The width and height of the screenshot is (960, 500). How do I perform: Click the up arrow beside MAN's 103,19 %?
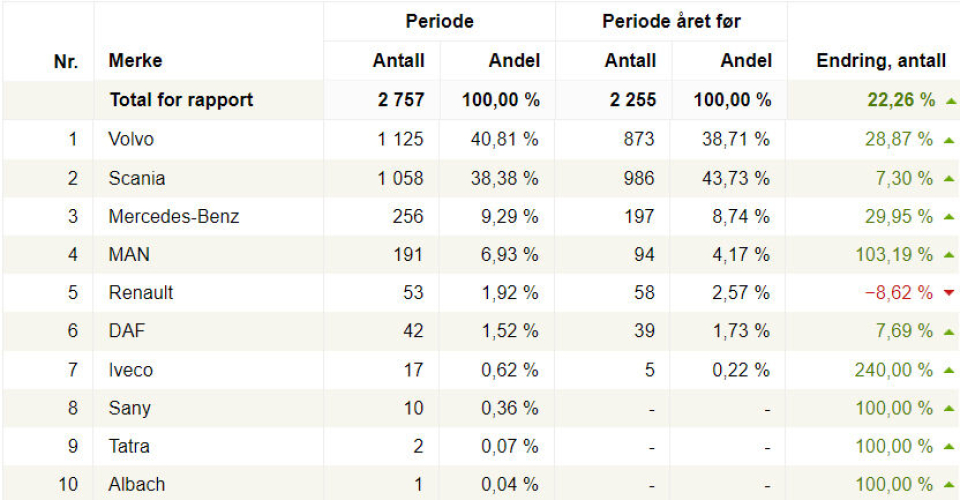(949, 255)
